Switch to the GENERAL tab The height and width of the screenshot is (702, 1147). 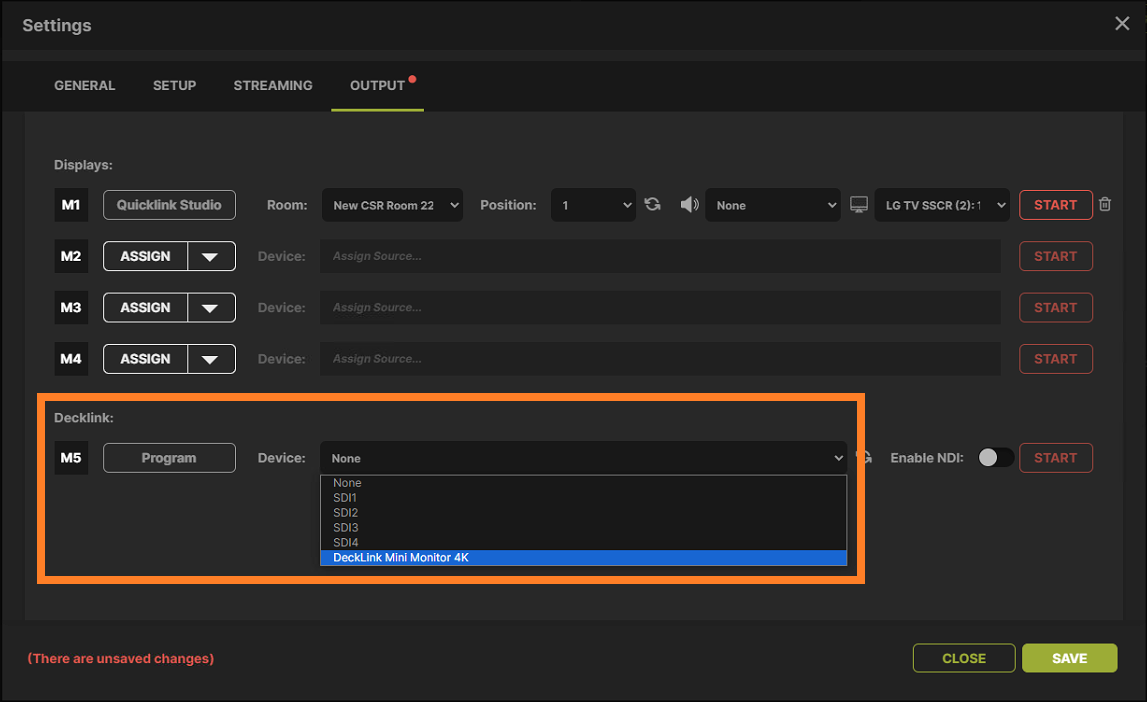pos(84,85)
